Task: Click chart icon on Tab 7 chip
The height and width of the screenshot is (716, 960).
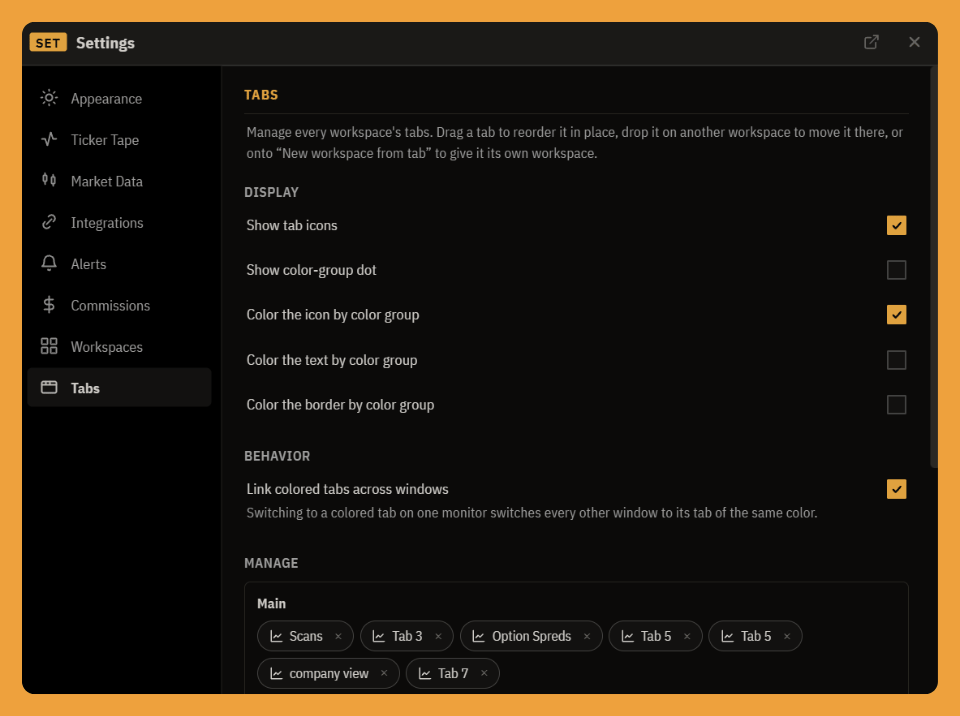Action: pyautogui.click(x=424, y=674)
